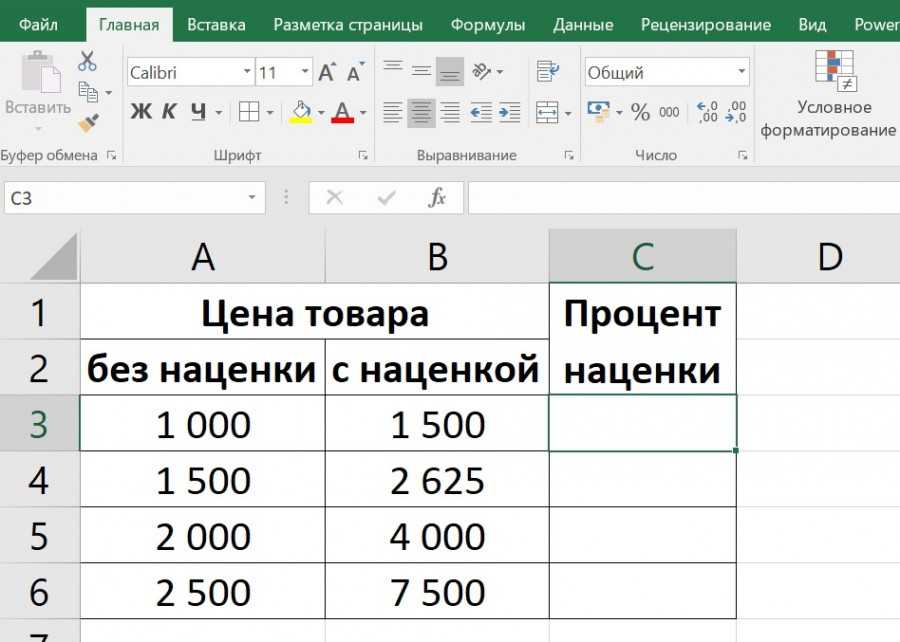Select the Format Painter brush
900x642 pixels.
coord(88,122)
